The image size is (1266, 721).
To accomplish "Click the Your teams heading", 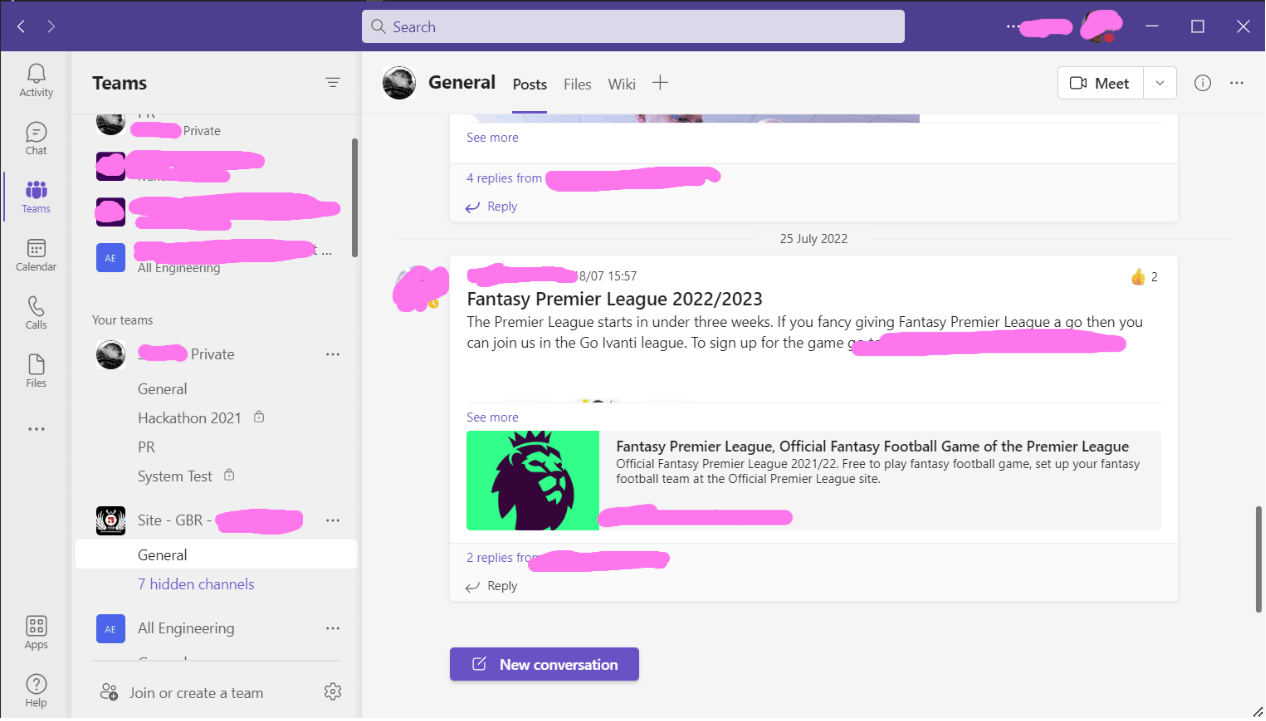I will pos(123,320).
